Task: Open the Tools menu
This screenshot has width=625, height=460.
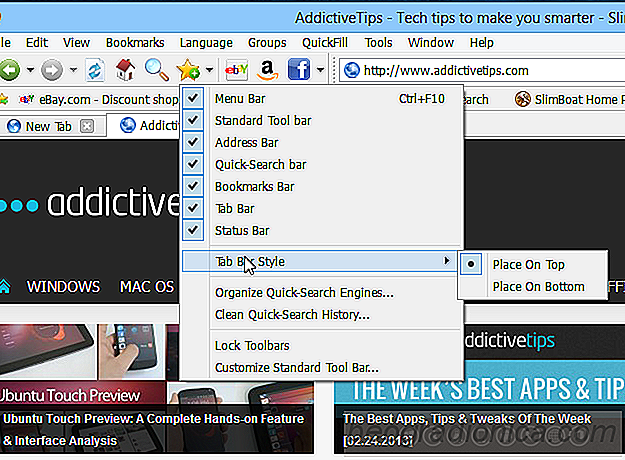Action: 378,43
